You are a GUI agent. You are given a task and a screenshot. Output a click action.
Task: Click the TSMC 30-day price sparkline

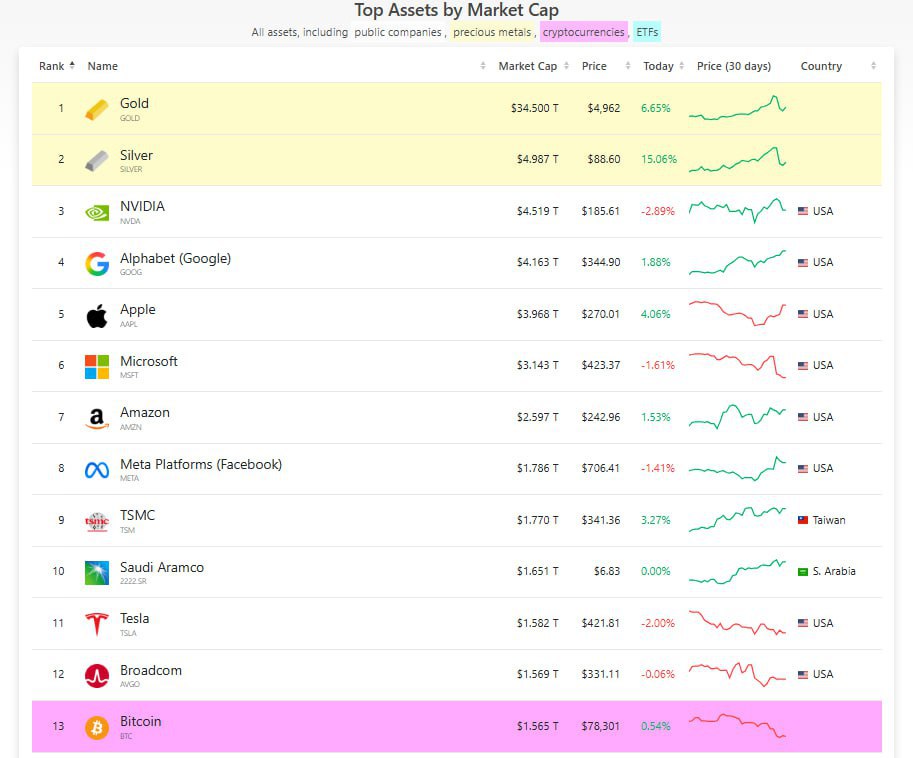click(737, 520)
